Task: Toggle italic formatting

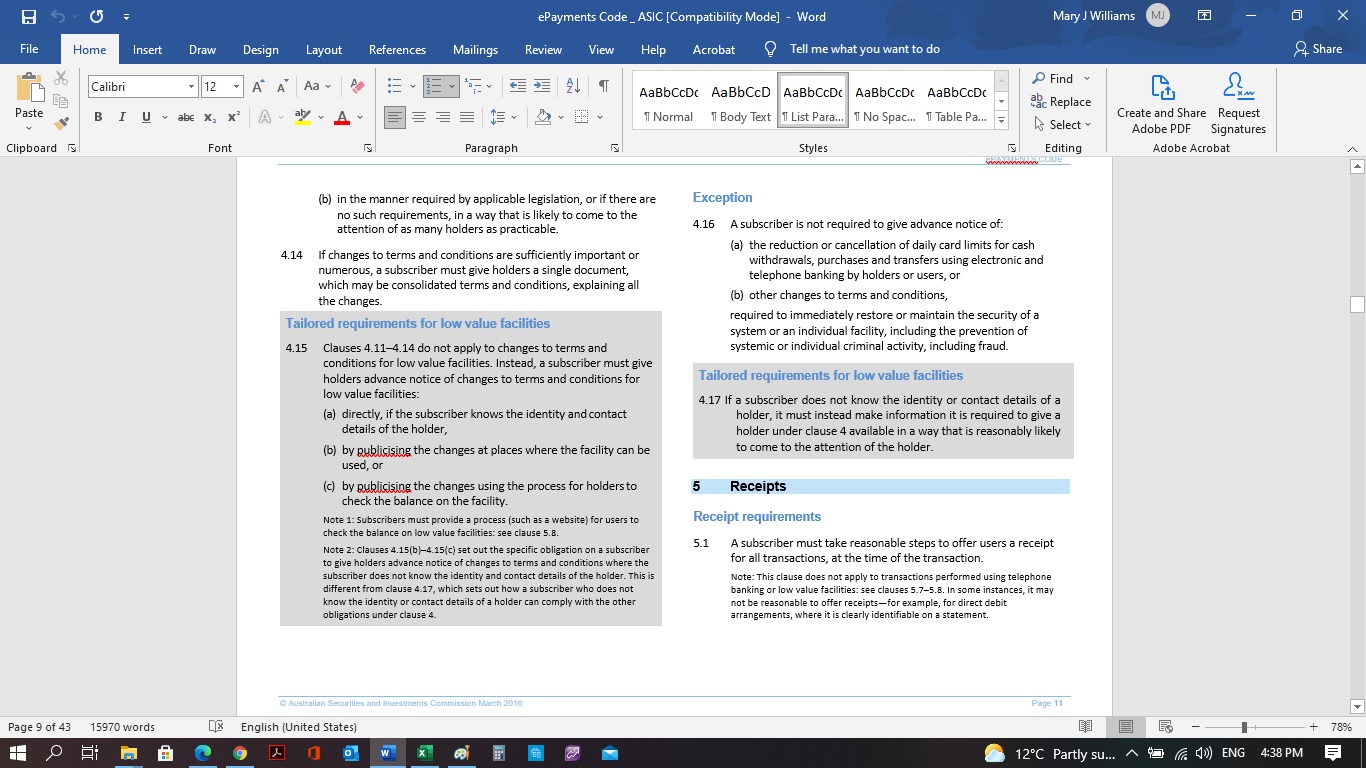Action: (x=120, y=117)
